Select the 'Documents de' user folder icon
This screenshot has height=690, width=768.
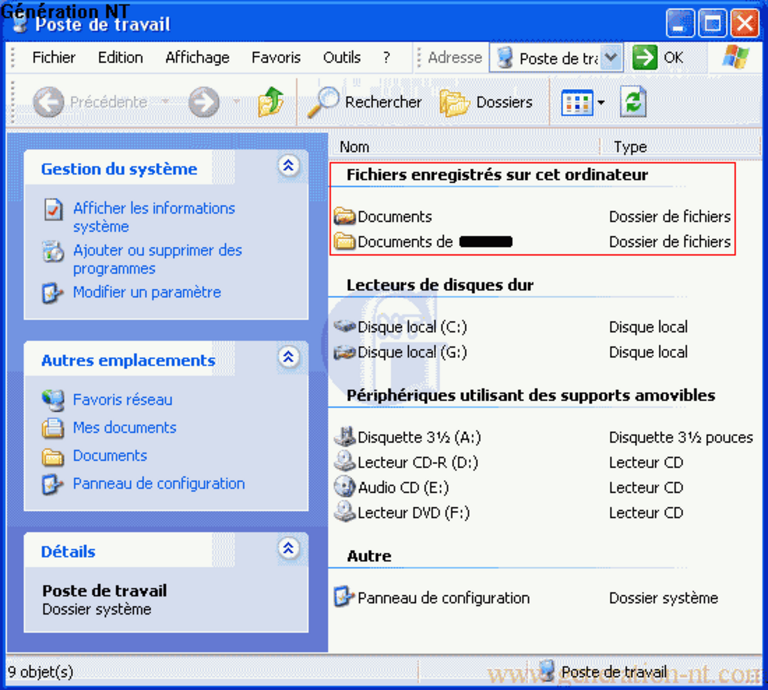point(344,241)
